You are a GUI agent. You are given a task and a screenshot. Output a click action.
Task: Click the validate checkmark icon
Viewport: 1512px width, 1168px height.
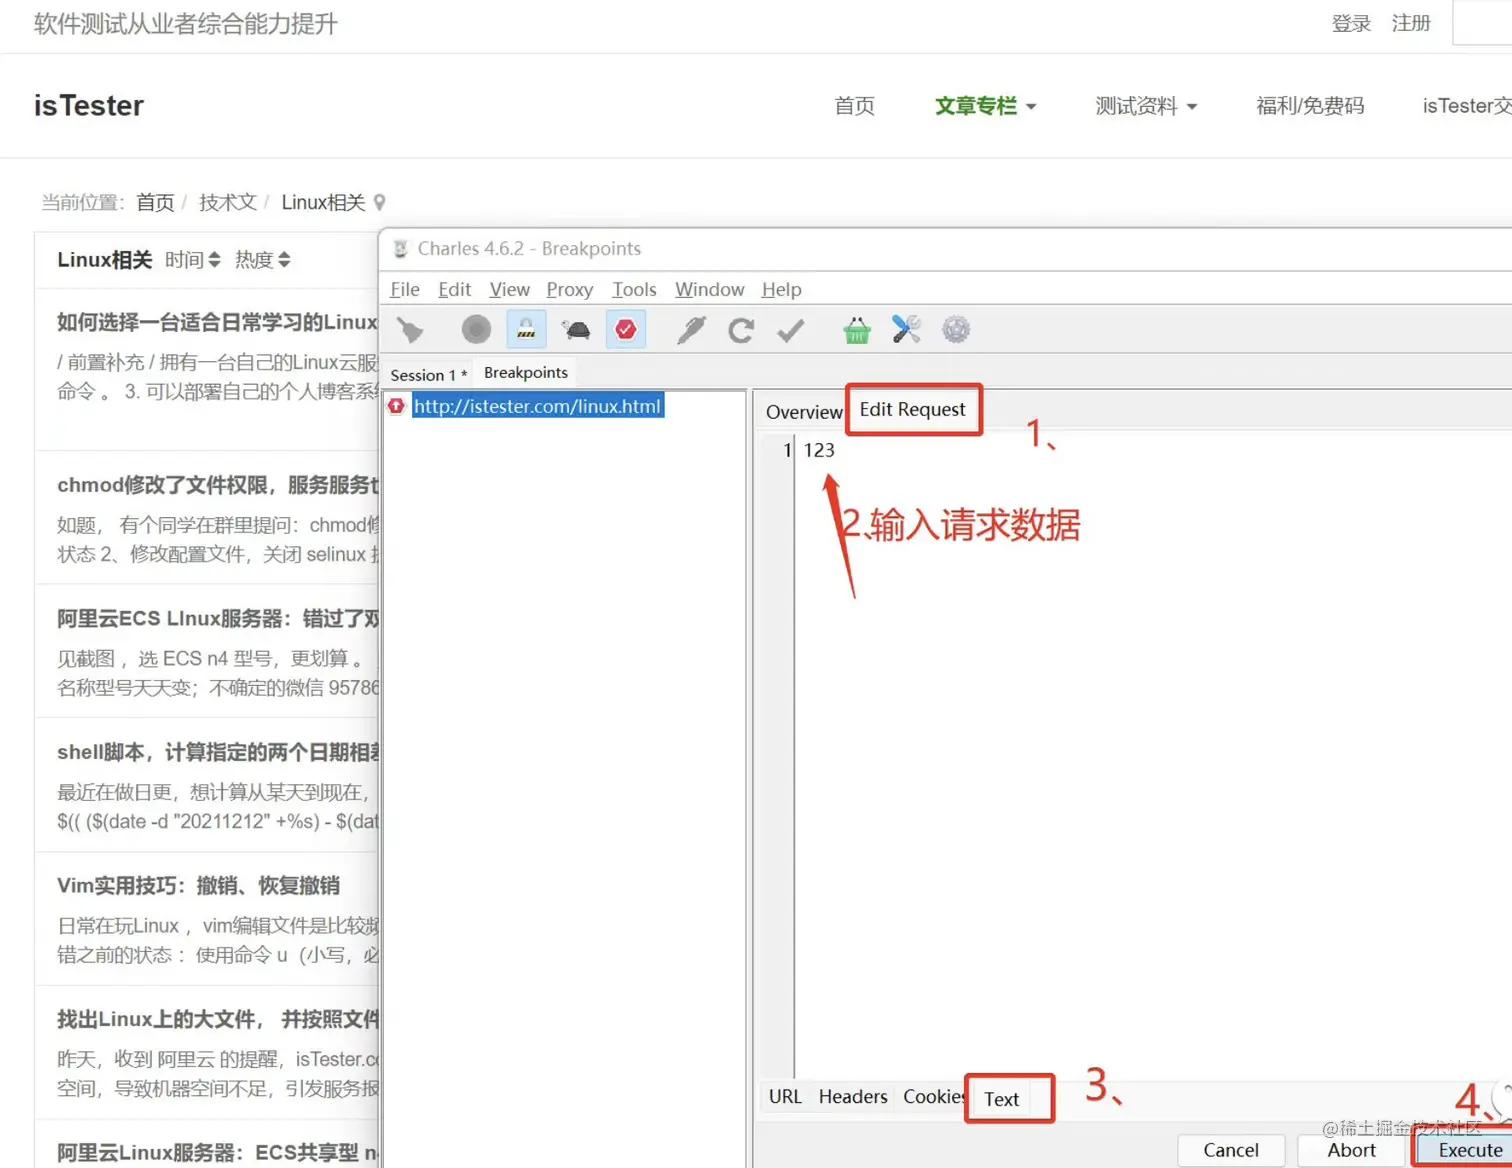click(x=791, y=329)
